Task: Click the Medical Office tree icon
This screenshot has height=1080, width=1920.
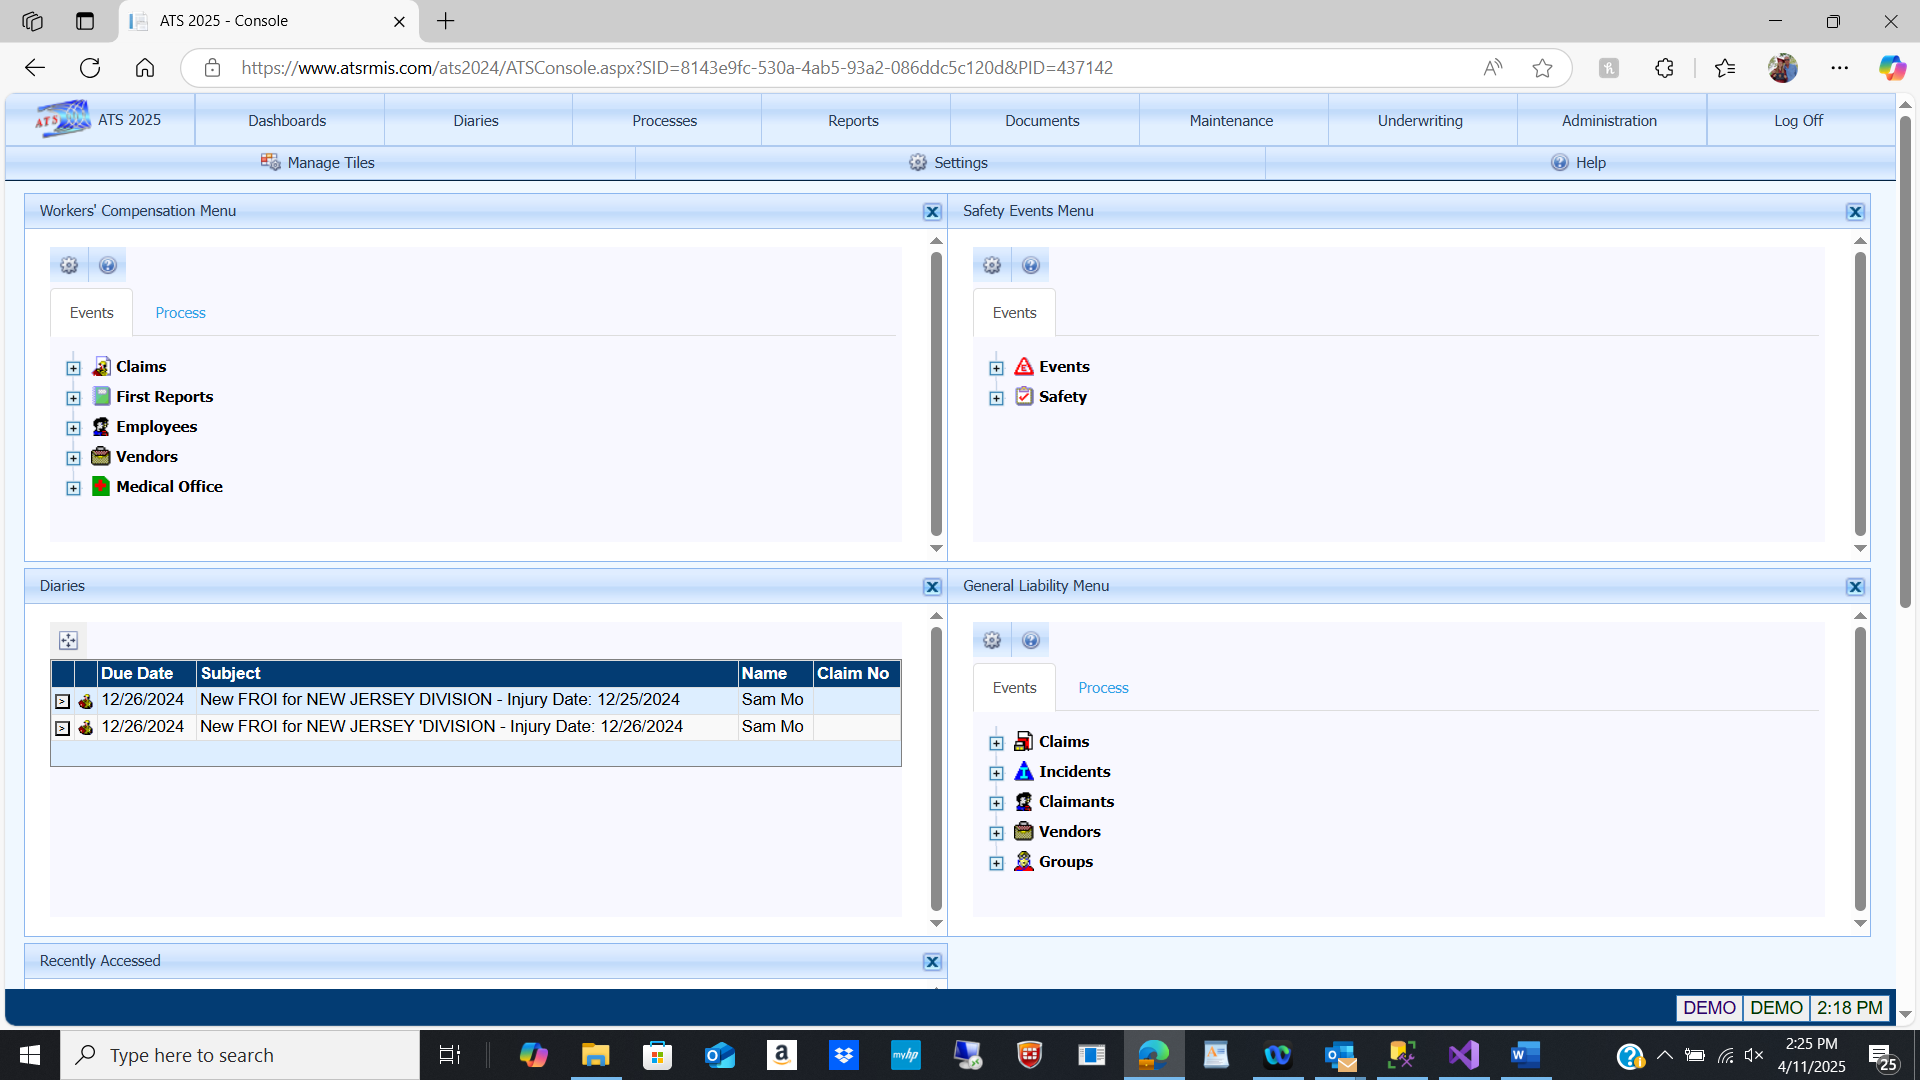Action: pyautogui.click(x=101, y=486)
